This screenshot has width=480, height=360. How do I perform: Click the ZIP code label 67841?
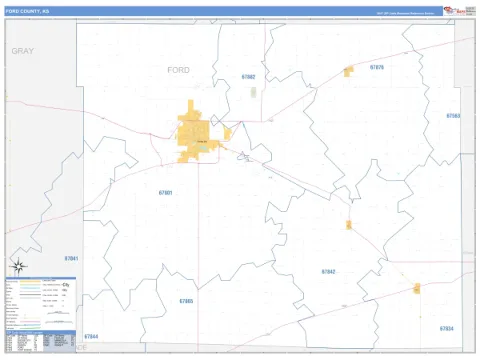(71, 258)
